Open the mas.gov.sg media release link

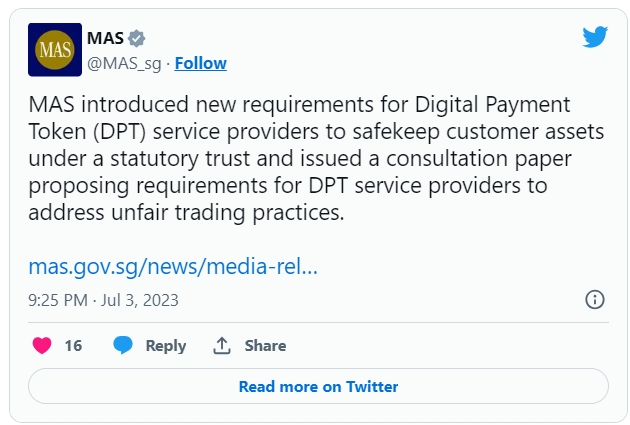coord(173,267)
